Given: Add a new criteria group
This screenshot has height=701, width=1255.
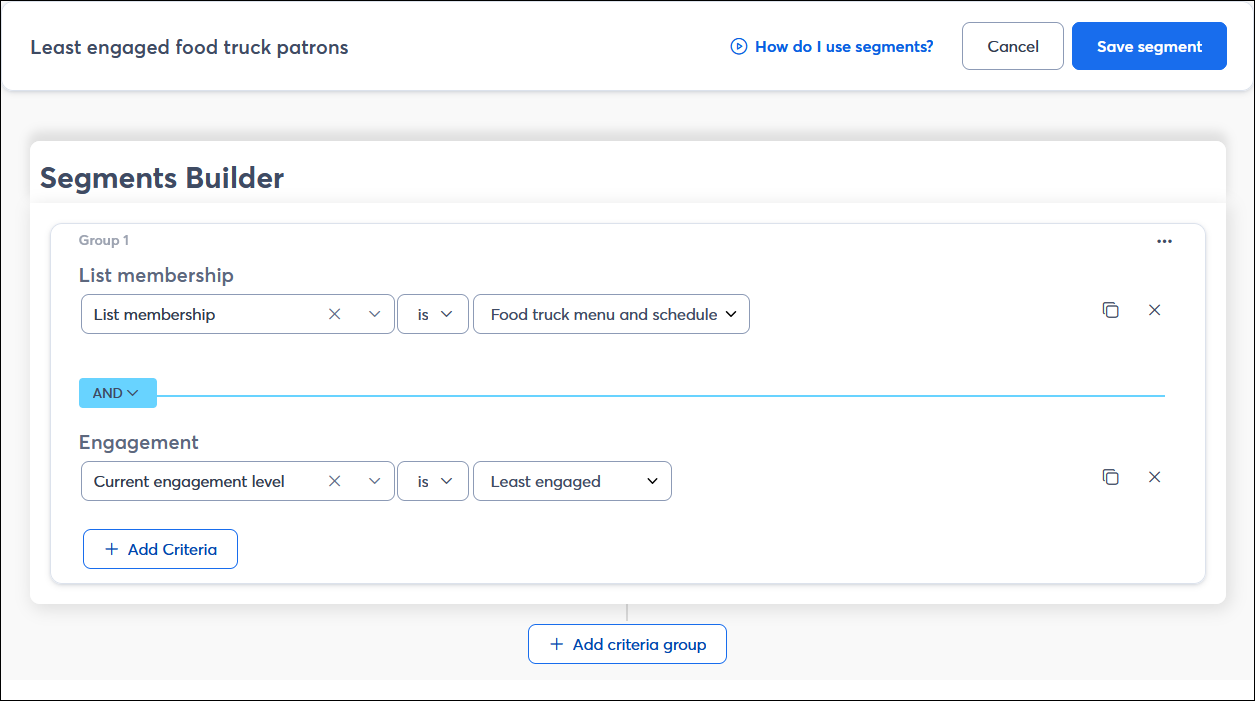Looking at the screenshot, I should tap(627, 643).
